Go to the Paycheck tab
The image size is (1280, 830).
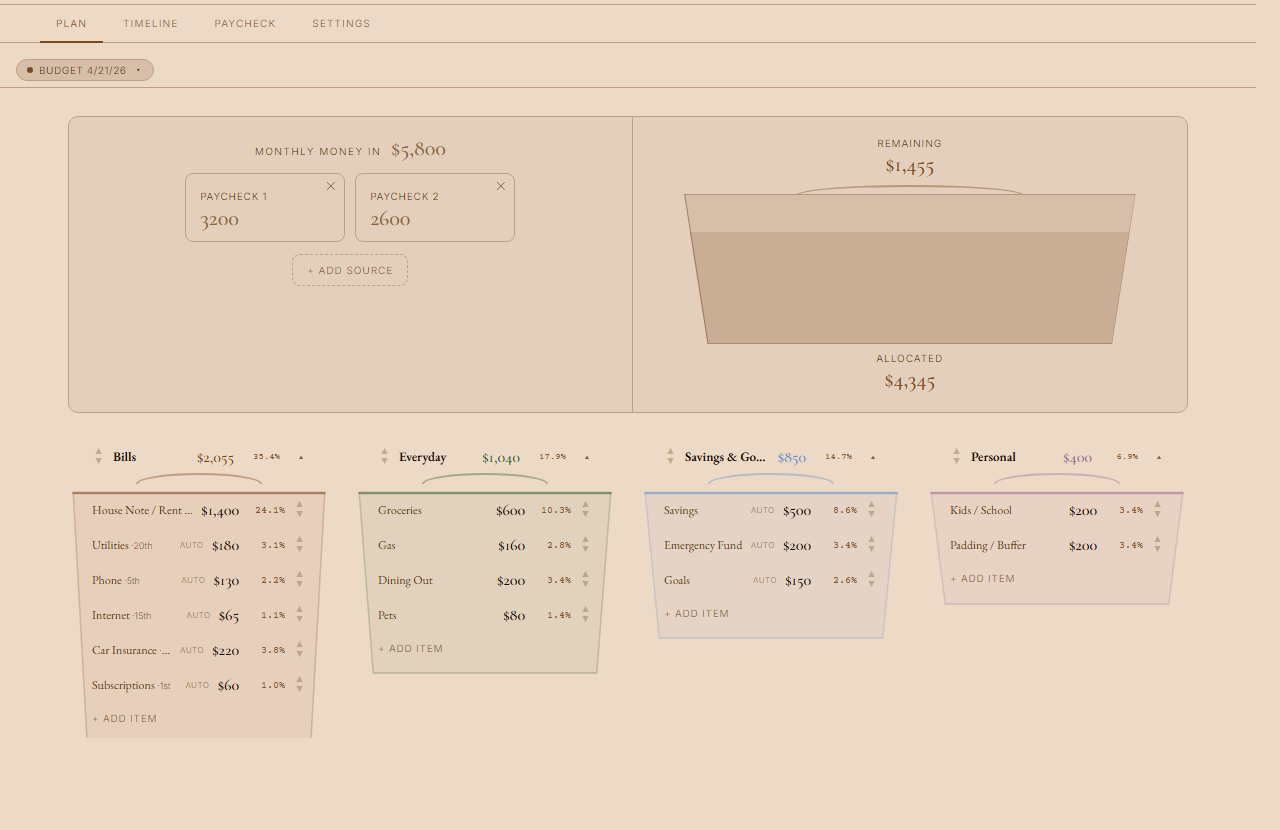[245, 24]
